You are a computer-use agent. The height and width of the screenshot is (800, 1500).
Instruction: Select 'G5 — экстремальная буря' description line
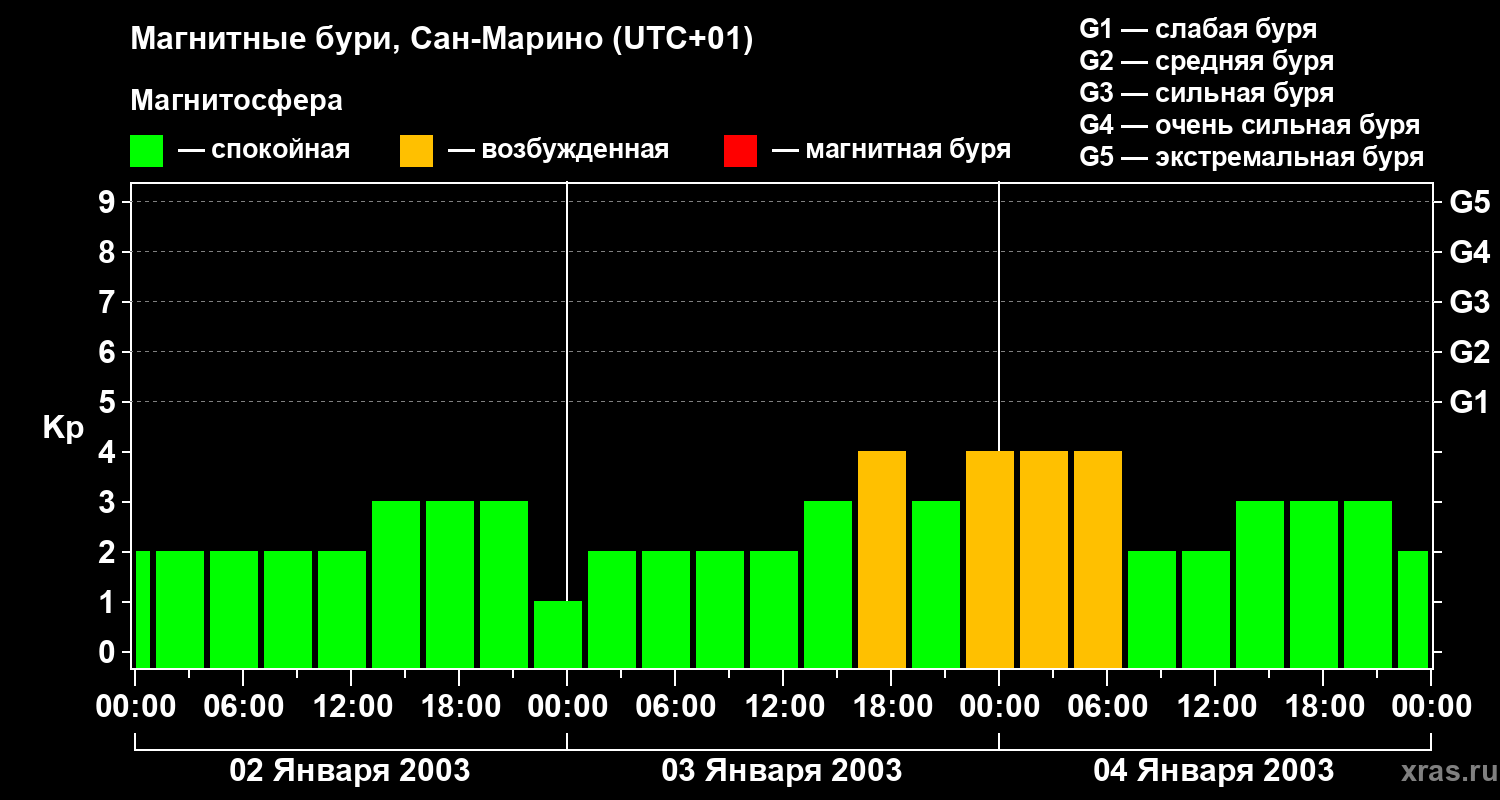point(1251,157)
